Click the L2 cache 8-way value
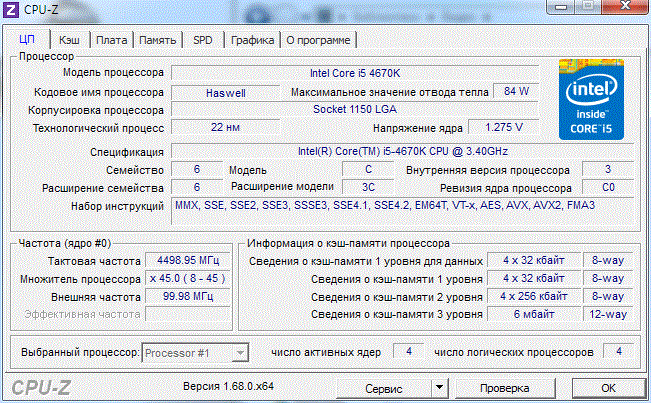 click(x=608, y=296)
